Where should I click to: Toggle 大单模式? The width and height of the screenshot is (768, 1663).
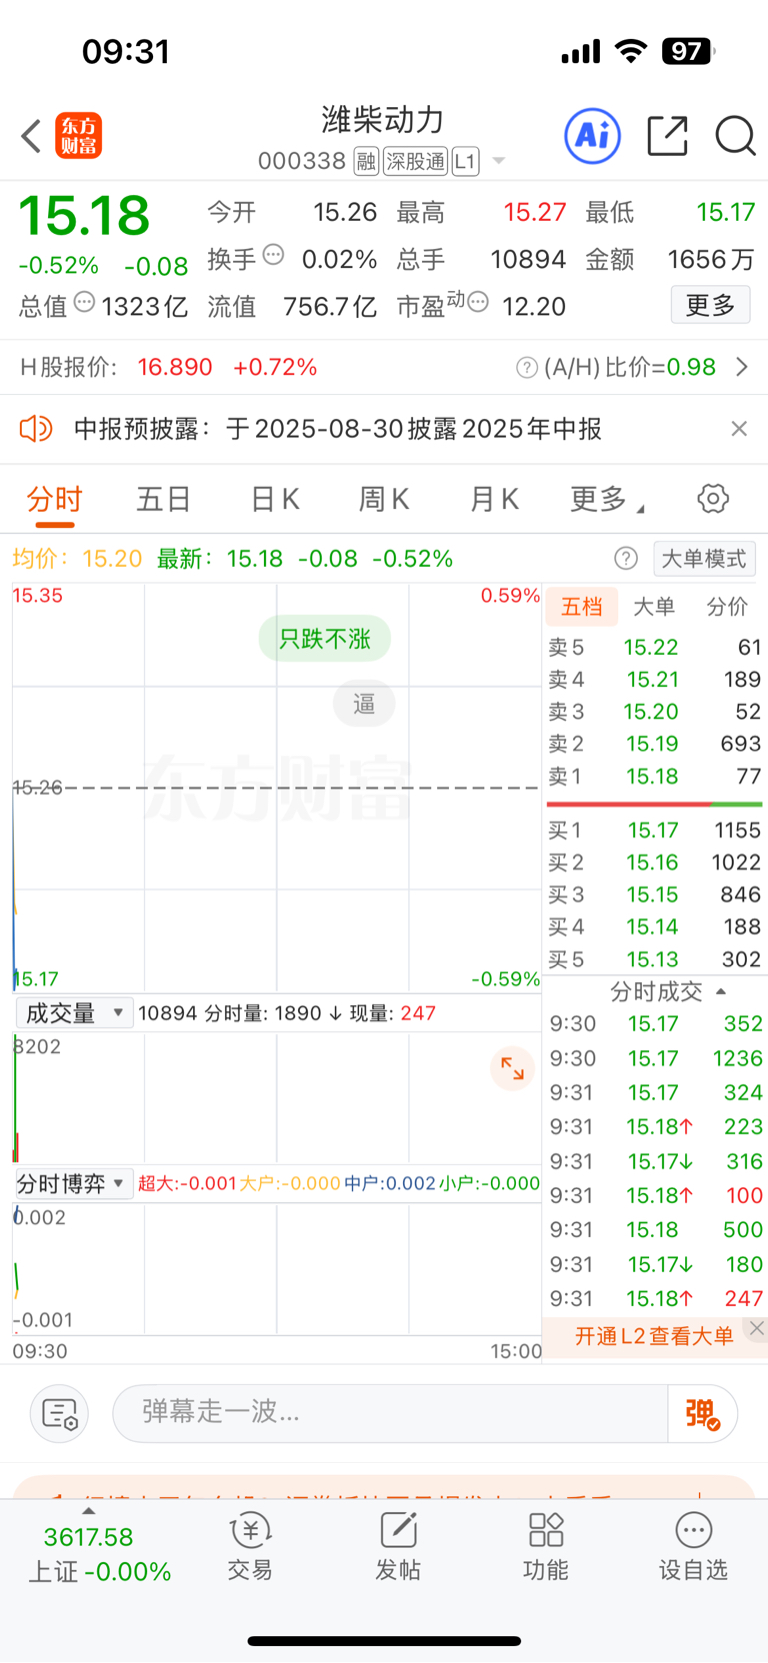(704, 558)
